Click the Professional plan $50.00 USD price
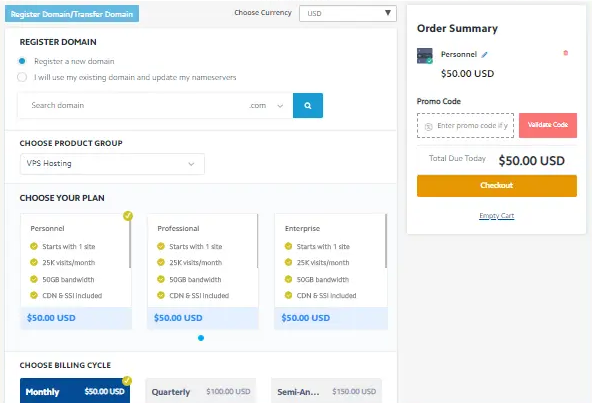 click(178, 318)
